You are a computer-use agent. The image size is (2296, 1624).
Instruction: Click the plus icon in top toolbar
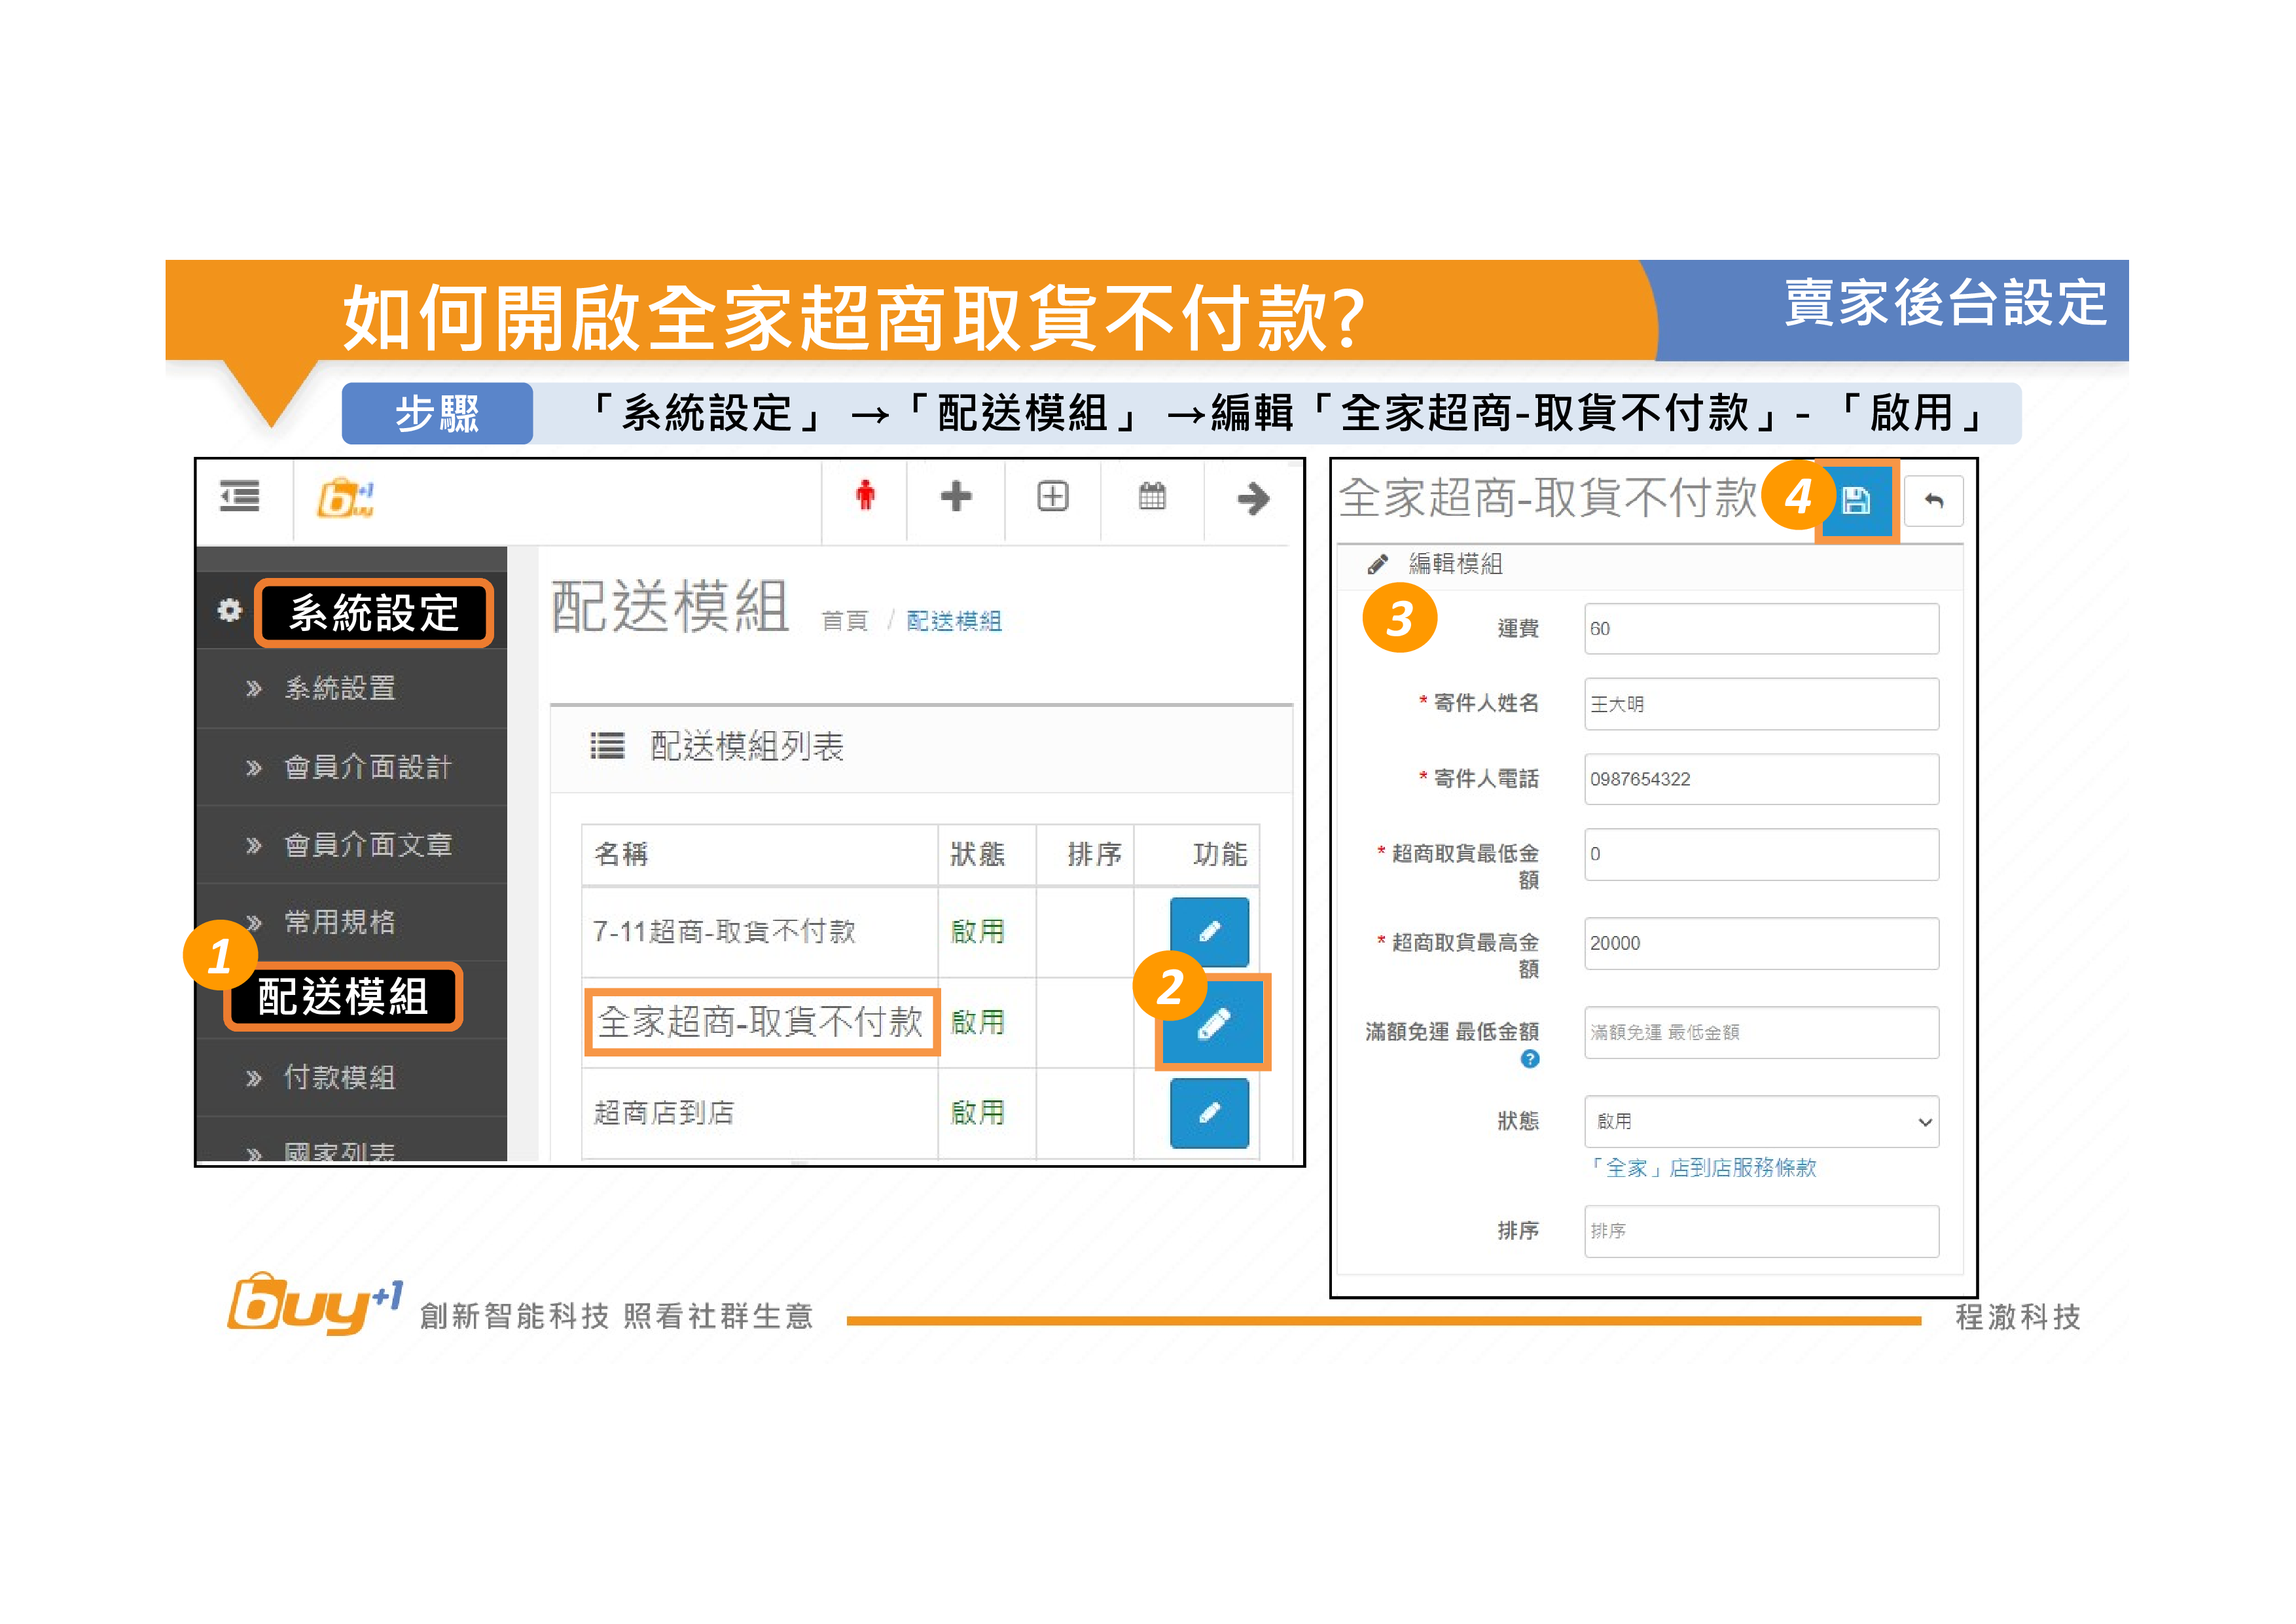point(956,496)
